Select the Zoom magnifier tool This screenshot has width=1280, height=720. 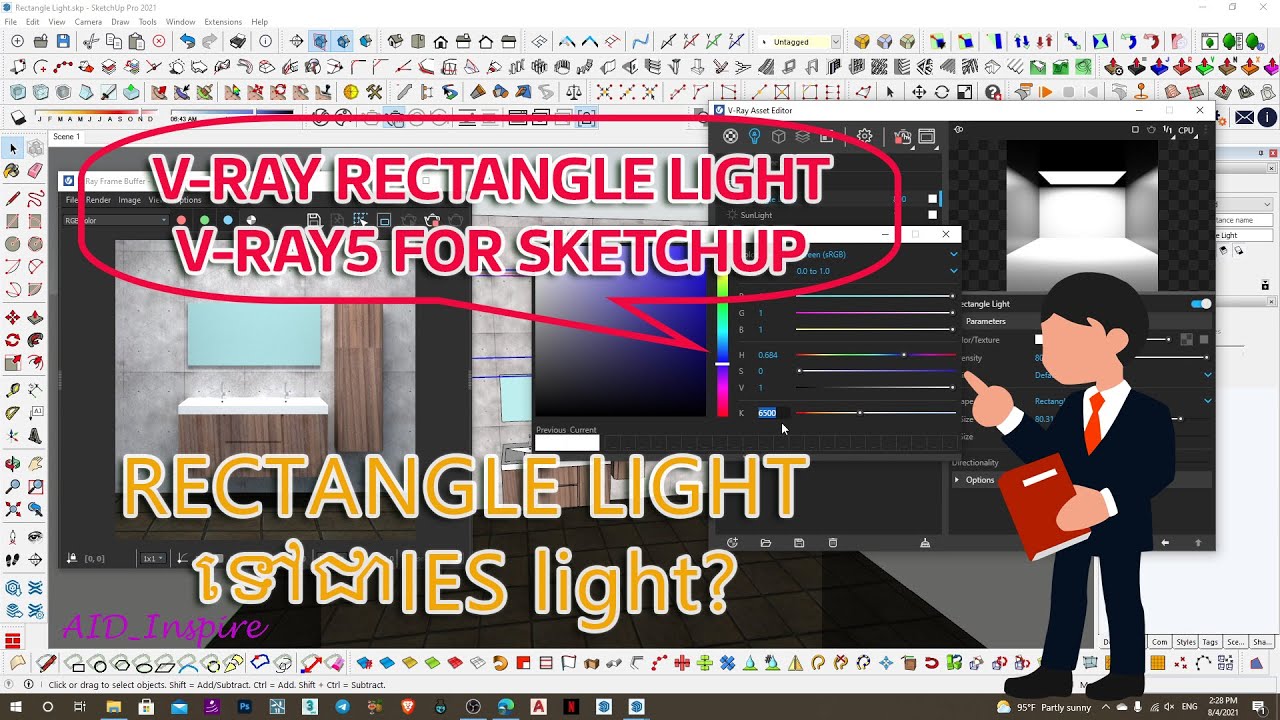click(13, 487)
